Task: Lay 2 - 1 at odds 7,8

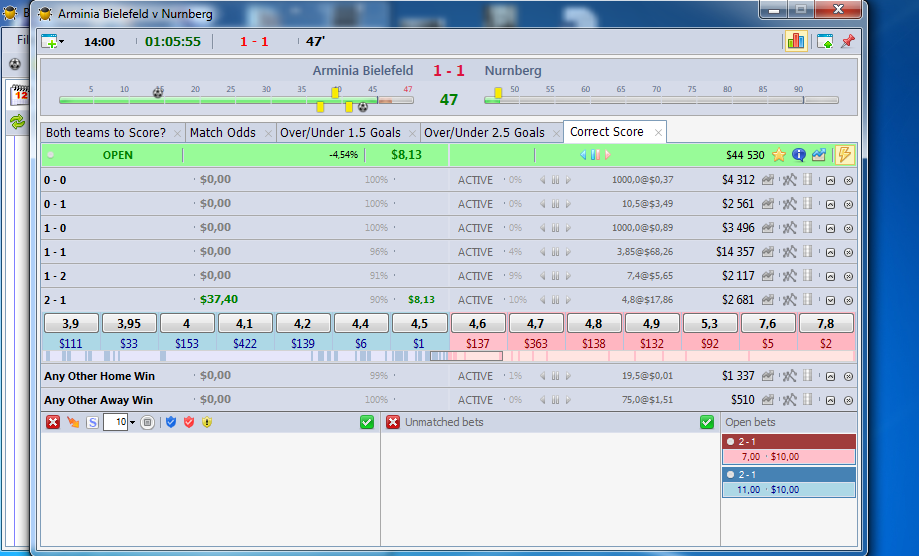Action: 826,323
